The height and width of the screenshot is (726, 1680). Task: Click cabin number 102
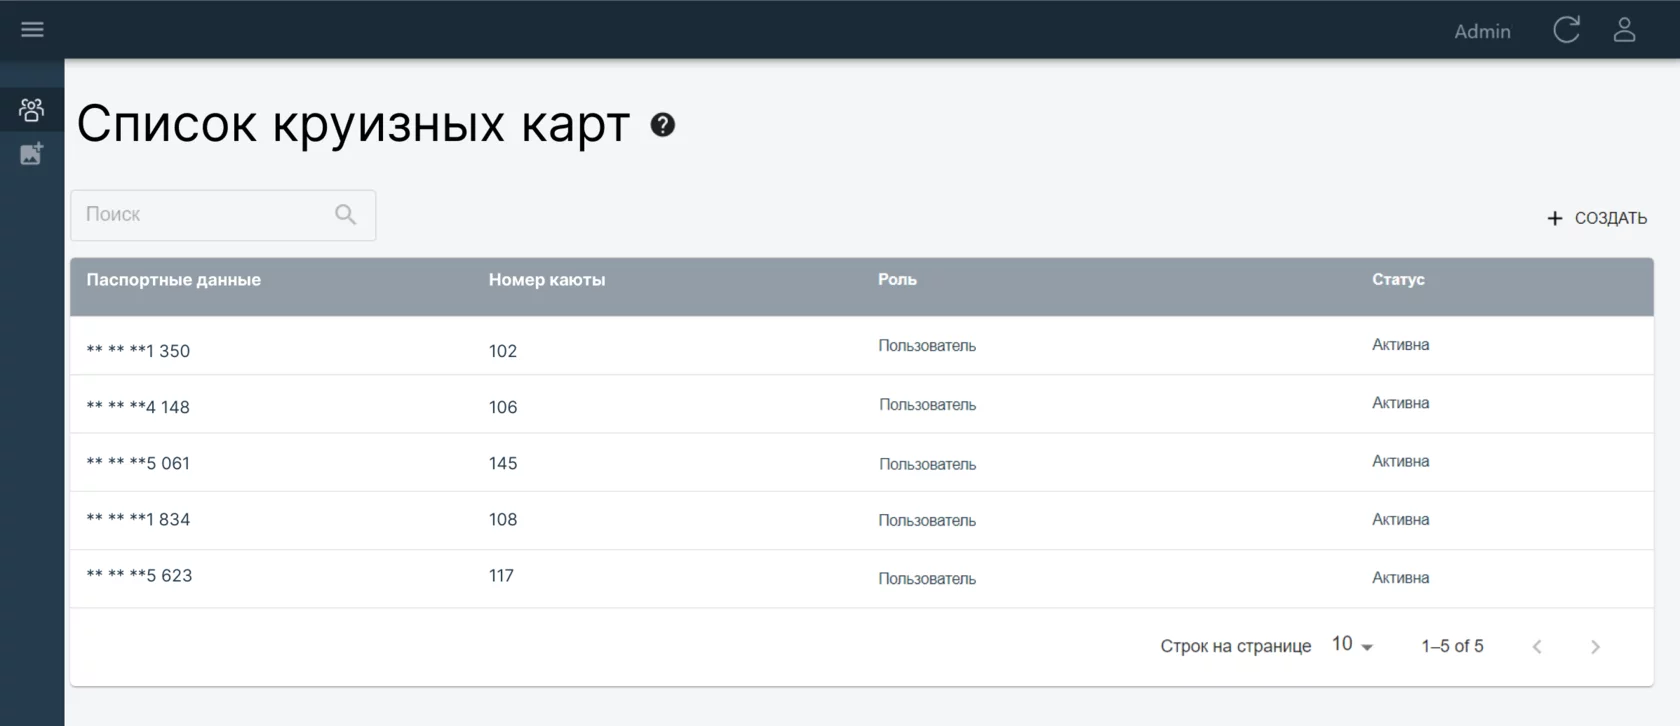503,351
